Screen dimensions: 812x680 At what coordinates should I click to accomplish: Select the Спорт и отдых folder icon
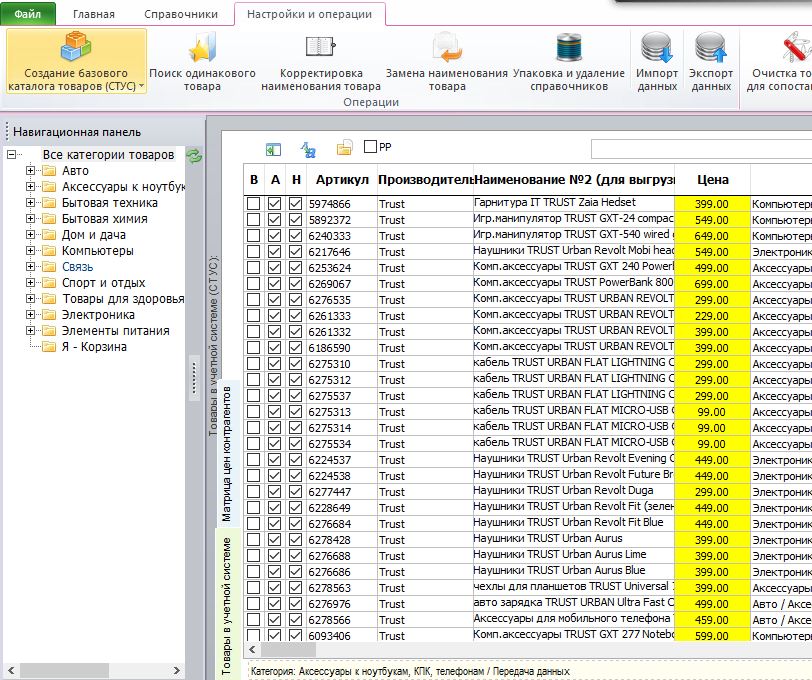pos(49,283)
